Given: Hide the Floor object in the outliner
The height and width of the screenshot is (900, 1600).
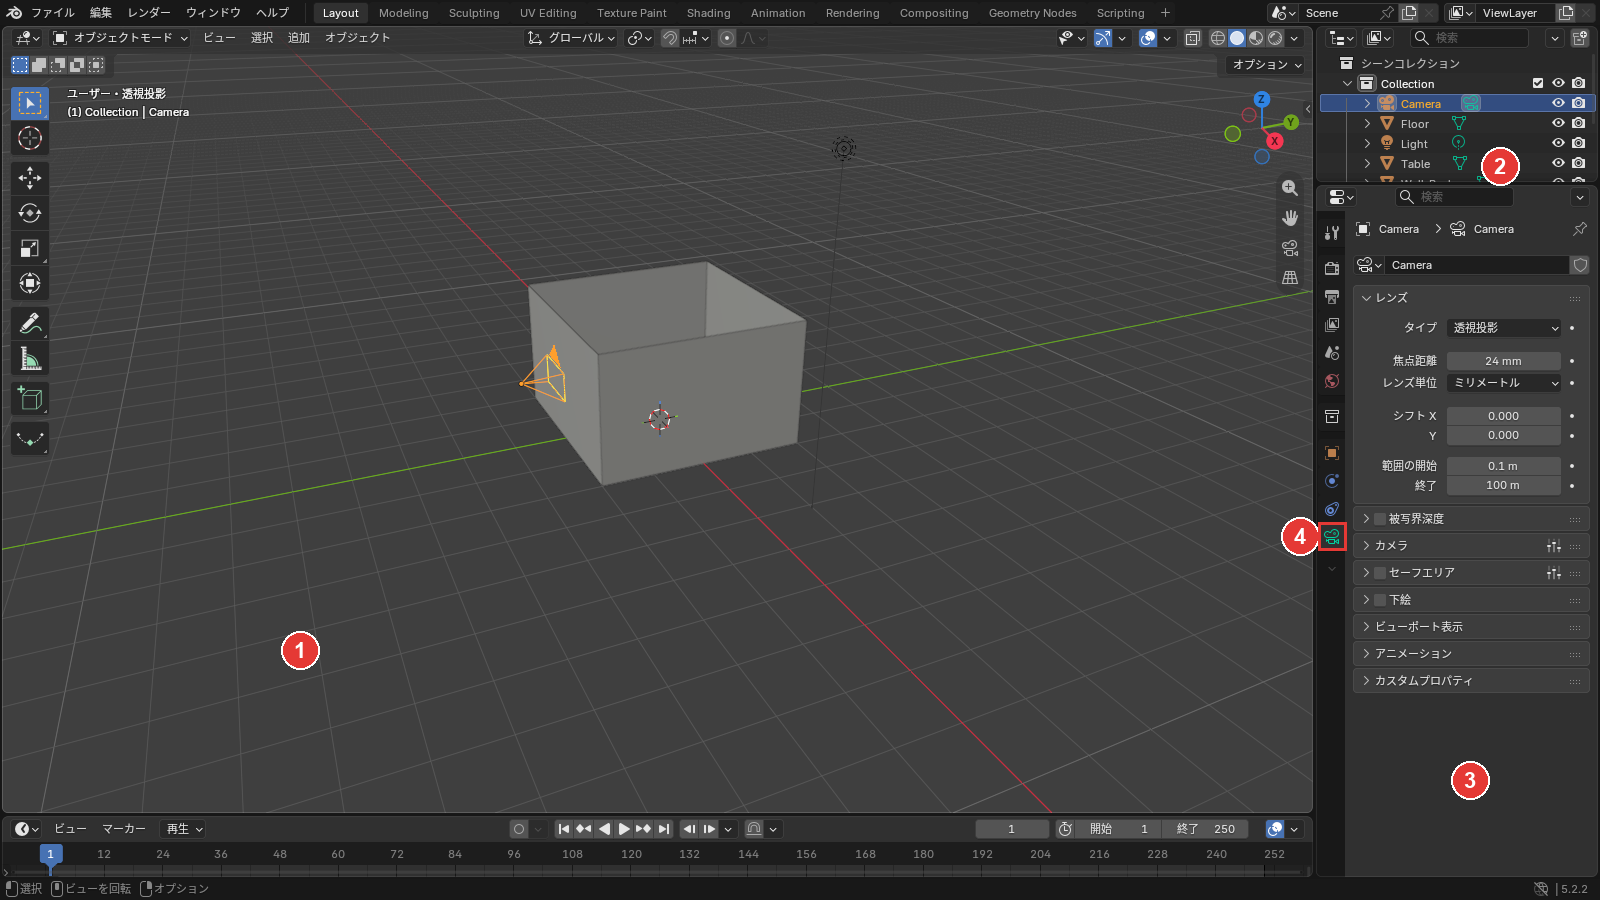Looking at the screenshot, I should [x=1558, y=123].
